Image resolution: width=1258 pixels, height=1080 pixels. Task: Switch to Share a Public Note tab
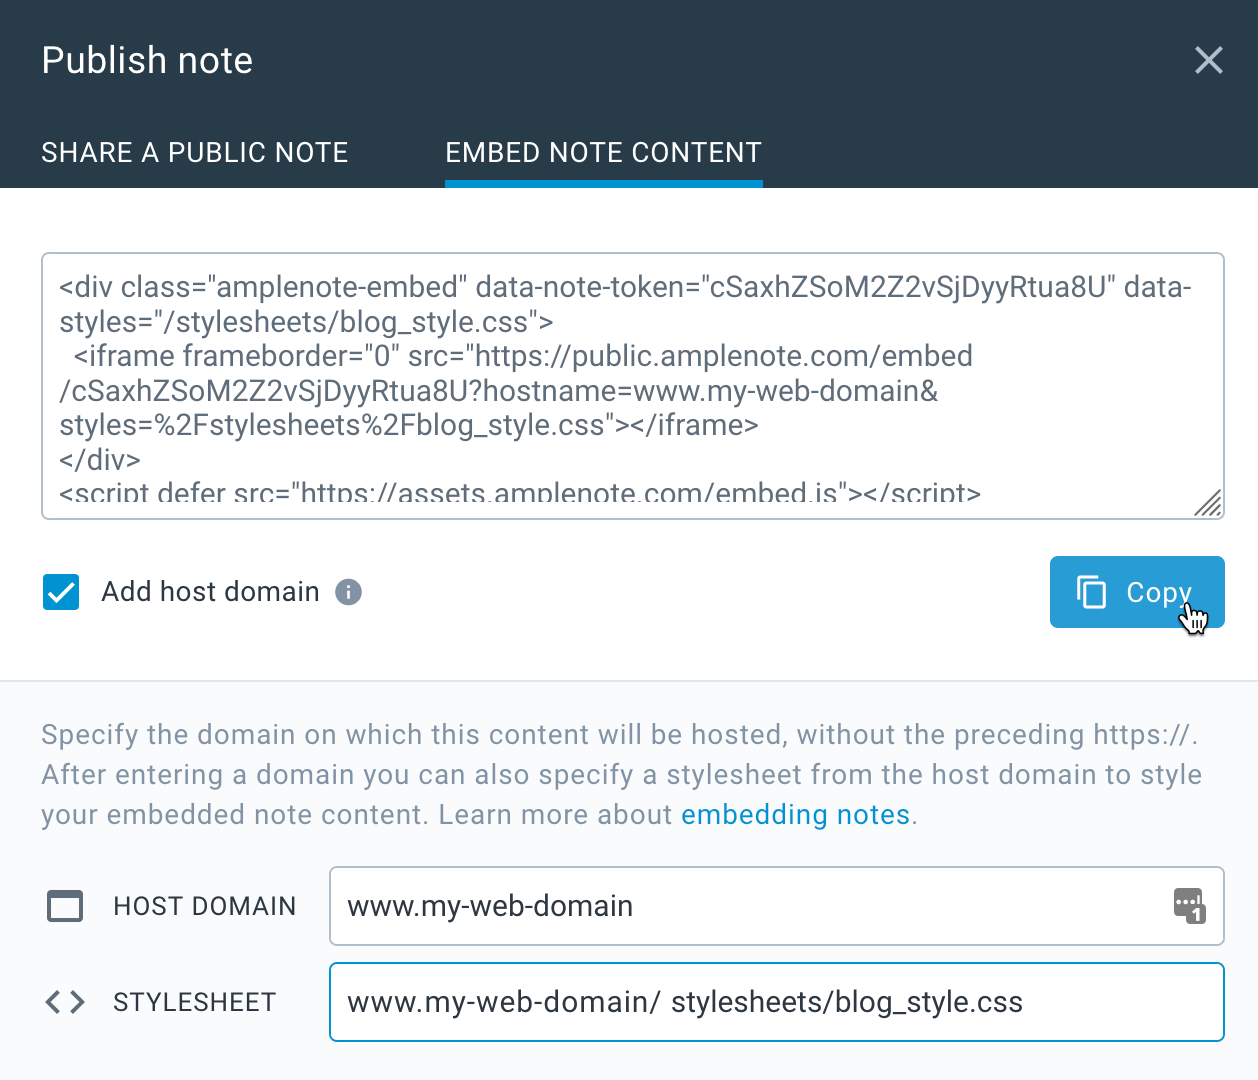click(195, 152)
